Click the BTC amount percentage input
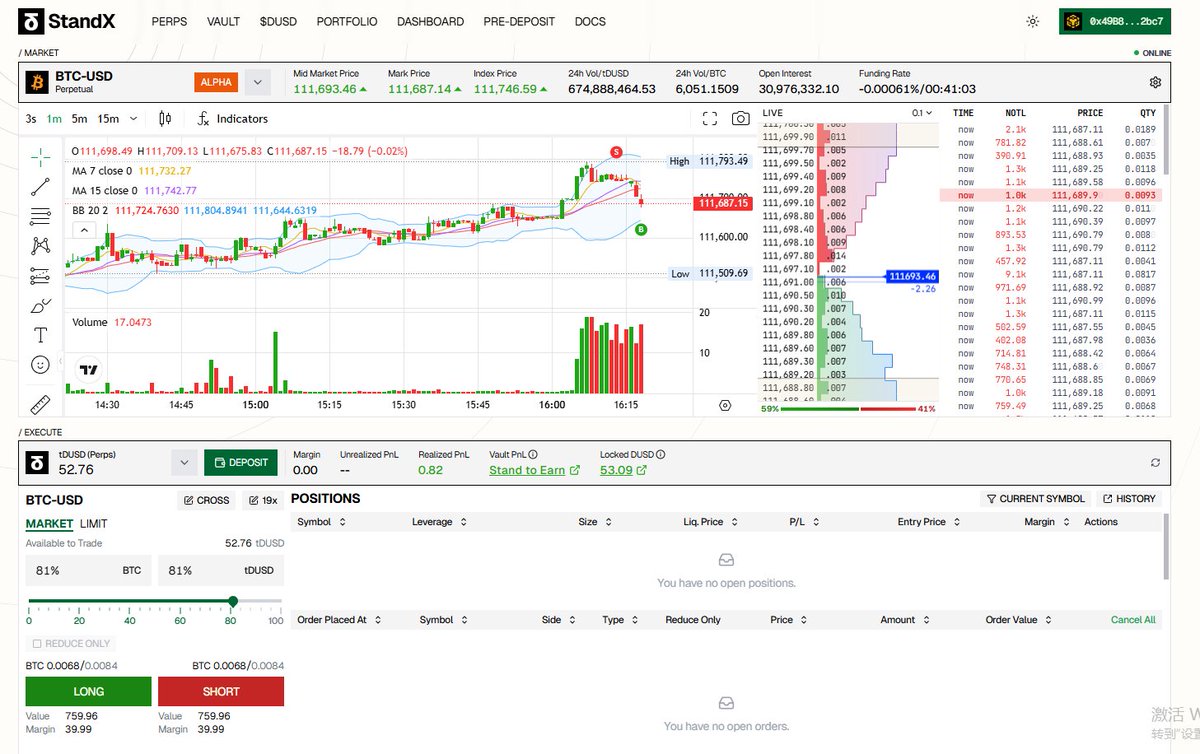This screenshot has width=1200, height=754. point(87,570)
